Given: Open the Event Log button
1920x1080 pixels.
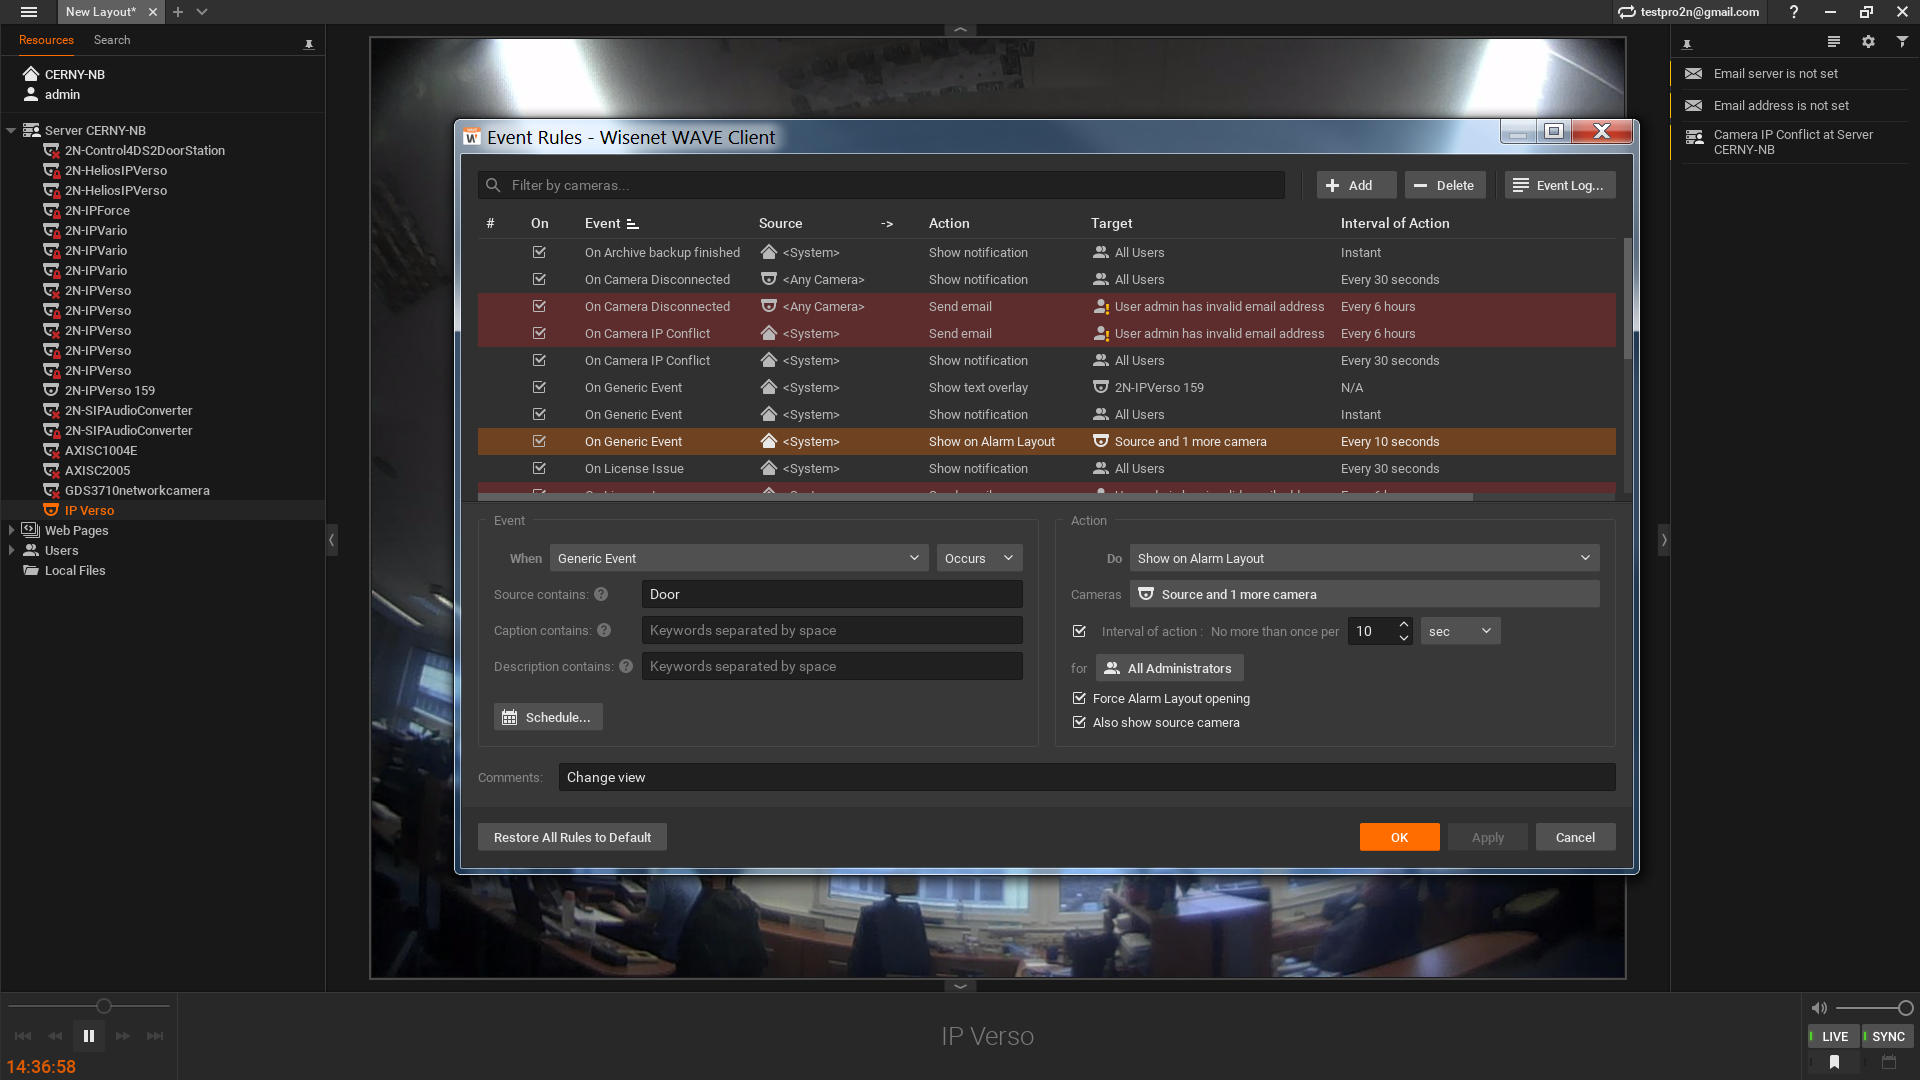Looking at the screenshot, I should (1560, 185).
